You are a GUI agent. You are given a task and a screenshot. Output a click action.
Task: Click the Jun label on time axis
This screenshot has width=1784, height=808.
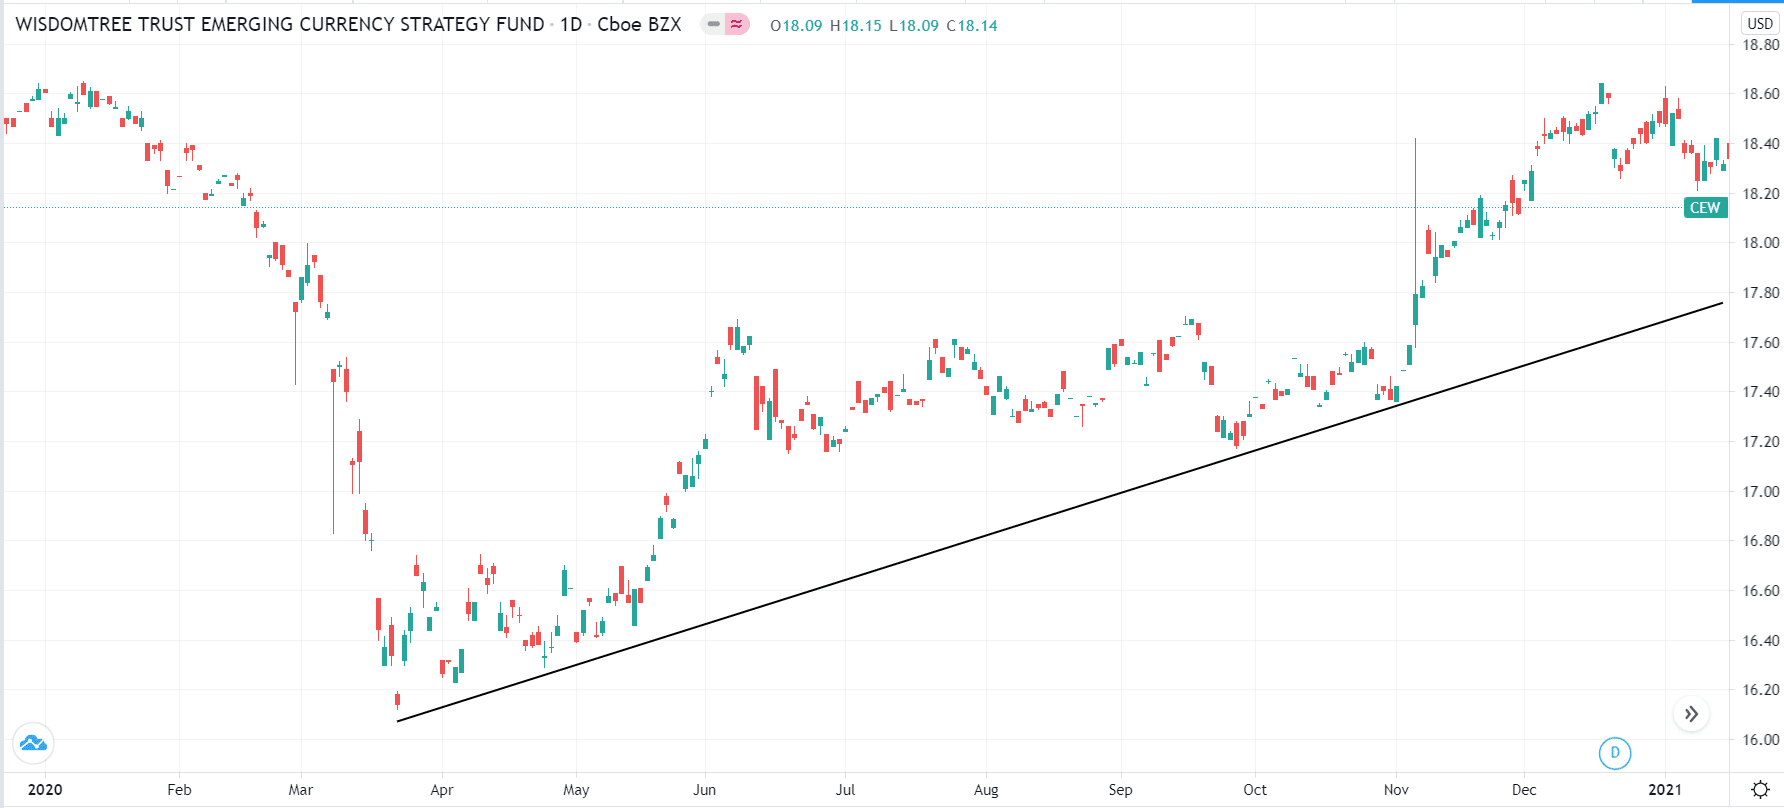705,790
